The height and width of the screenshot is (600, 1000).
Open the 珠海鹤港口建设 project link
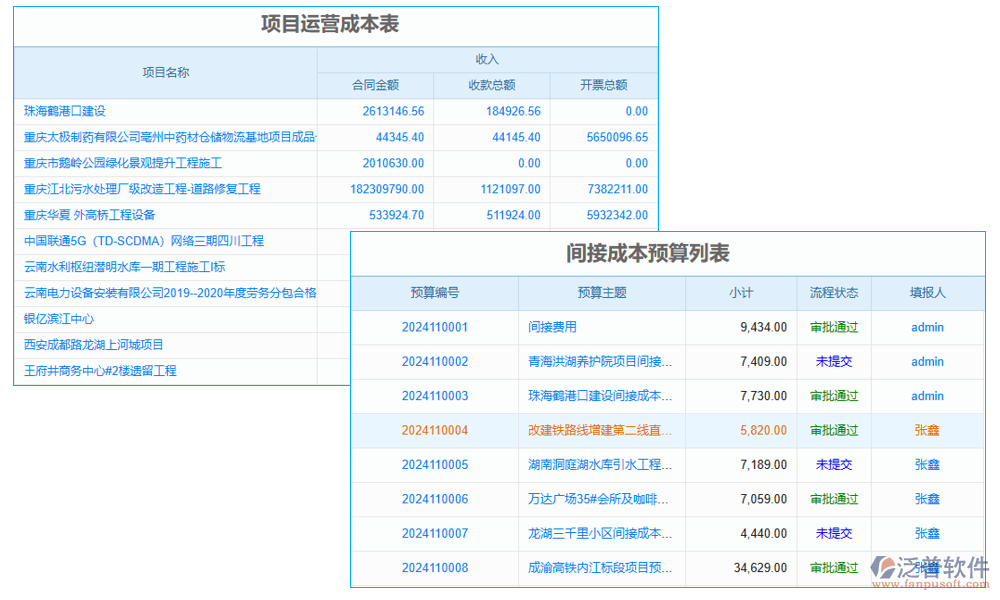(x=65, y=111)
